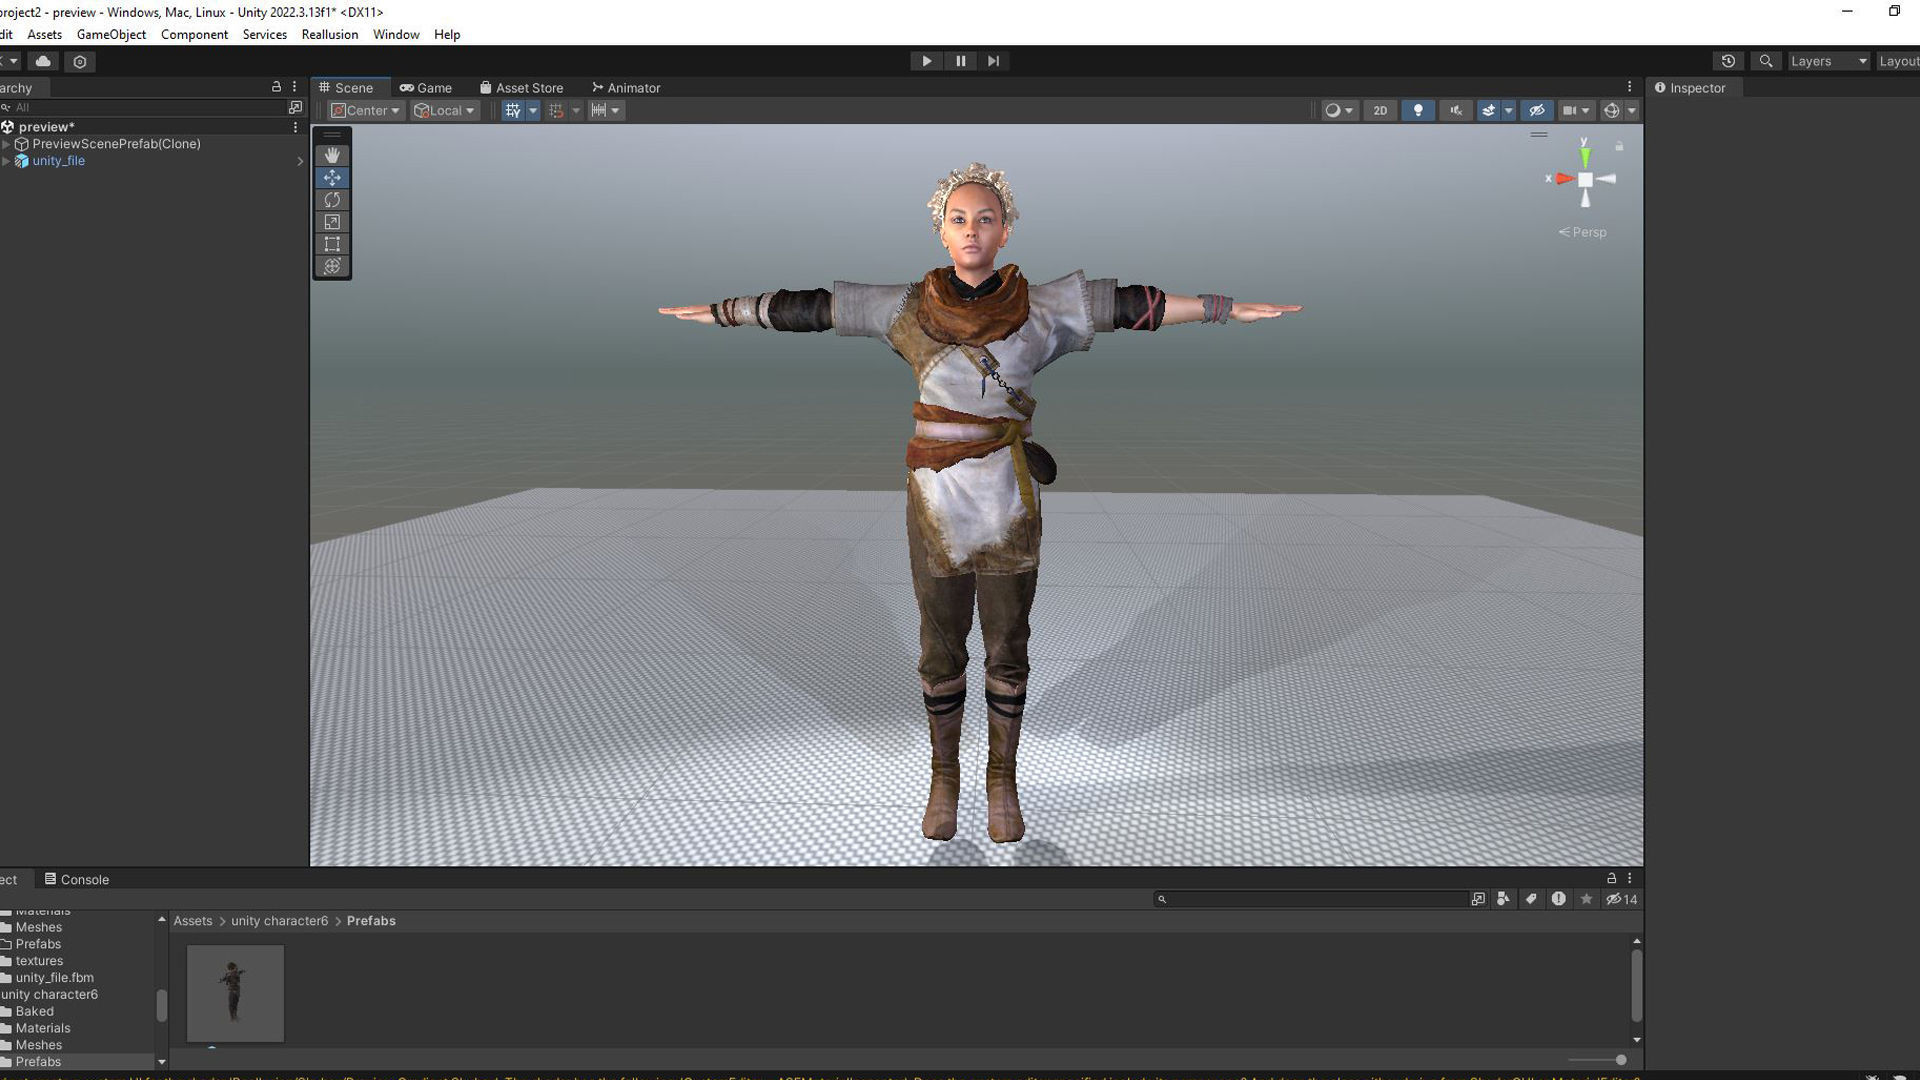Click the scene orientation gizmo center cube
Screen dimensions: 1920x1080
1585,179
